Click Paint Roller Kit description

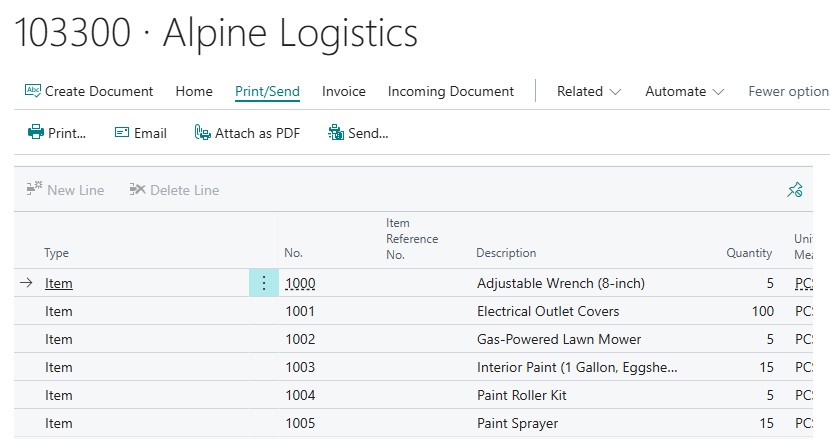point(521,396)
